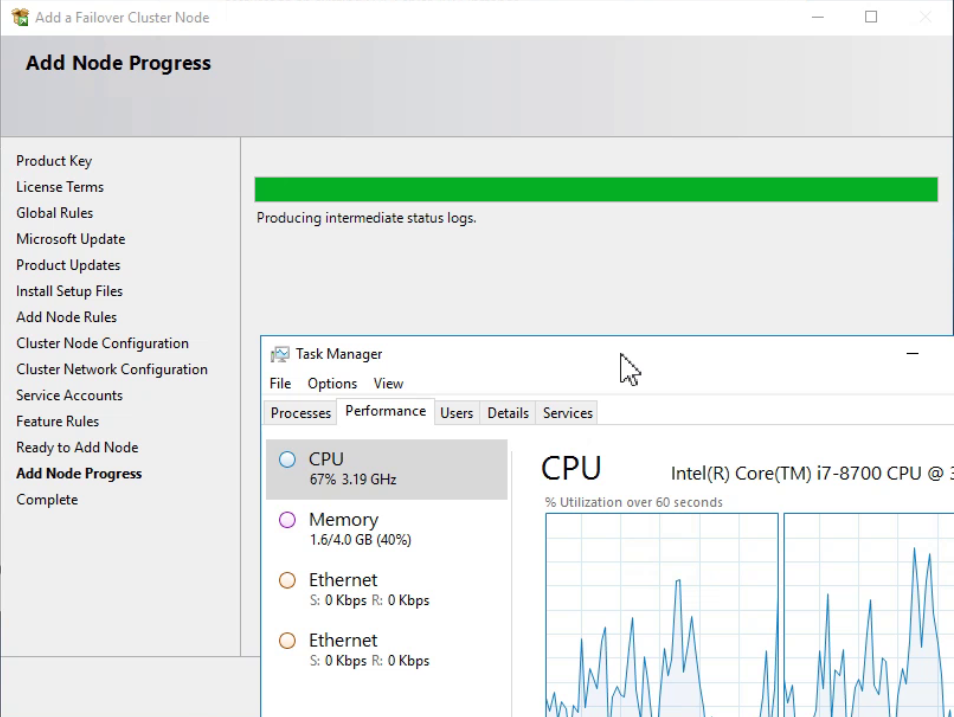Click the bold Add Node Progress sidebar step
The height and width of the screenshot is (717, 954).
79,474
